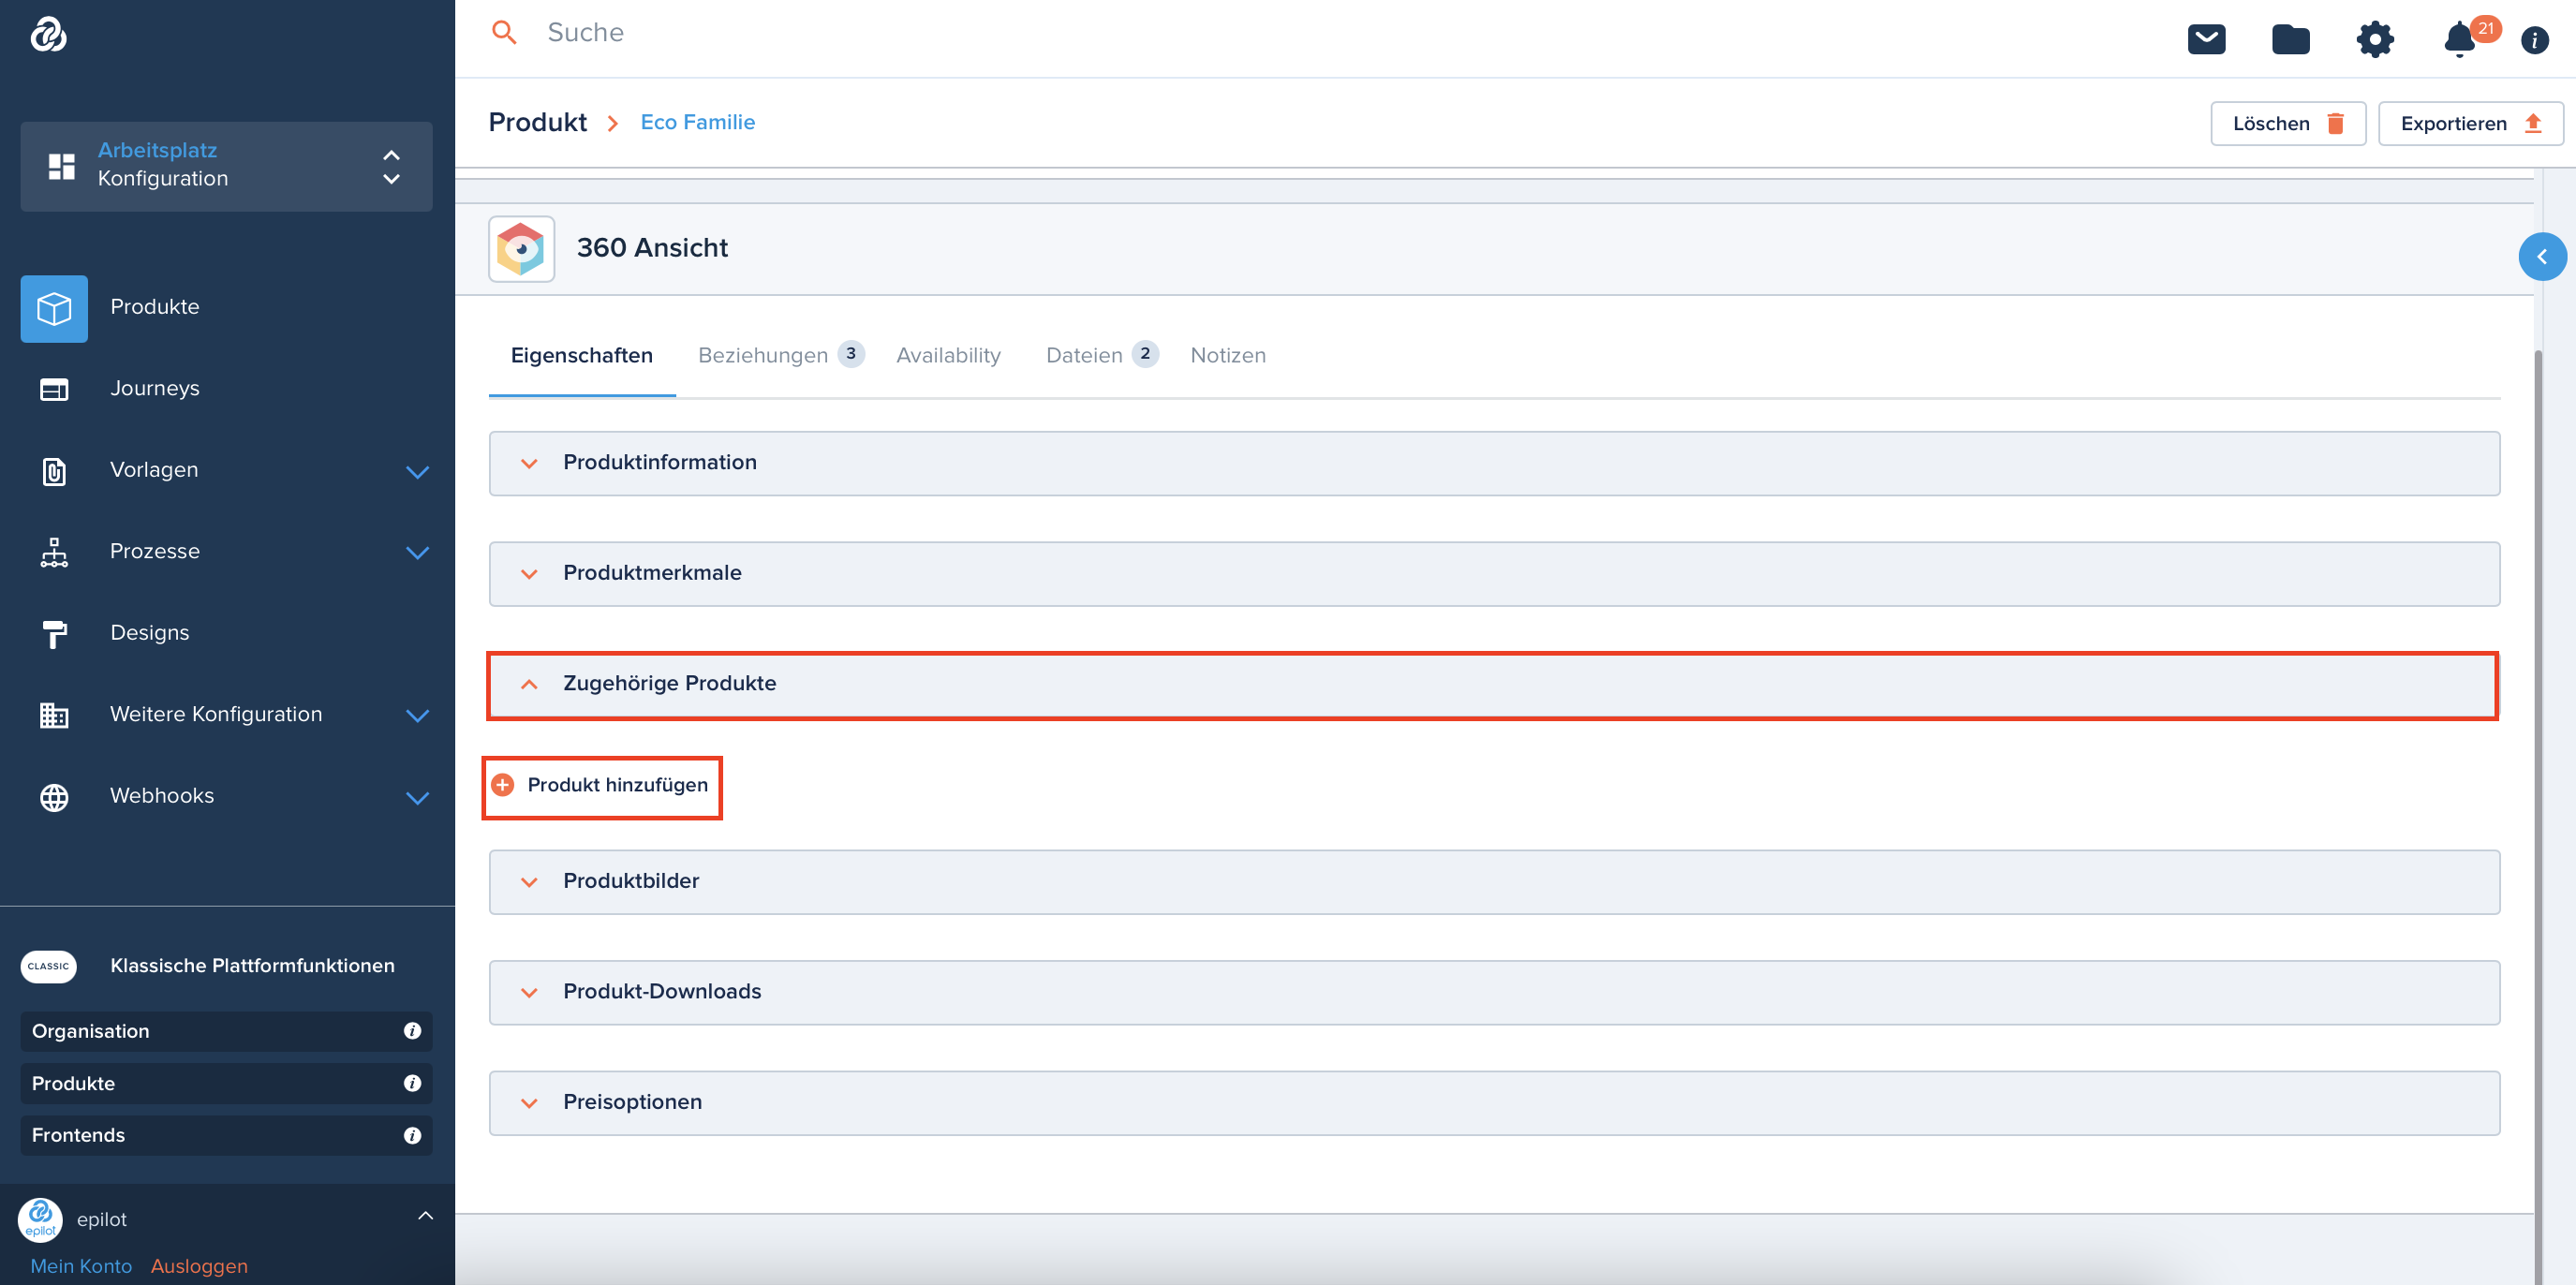The image size is (2576, 1285).
Task: Switch to the Availability tab
Action: pyautogui.click(x=948, y=355)
